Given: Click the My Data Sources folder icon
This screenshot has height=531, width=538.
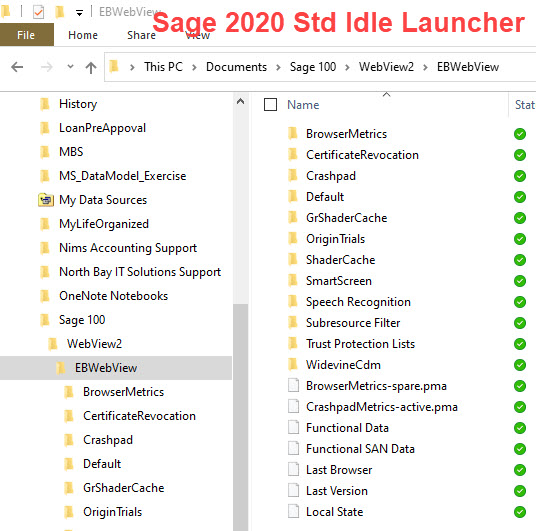Looking at the screenshot, I should click(x=46, y=200).
